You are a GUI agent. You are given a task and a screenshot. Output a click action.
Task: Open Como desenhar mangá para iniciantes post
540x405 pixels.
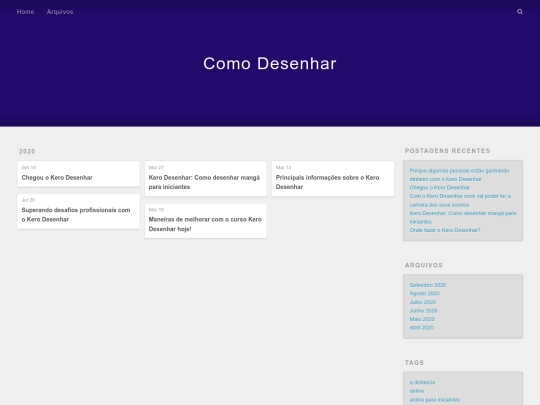206,179
